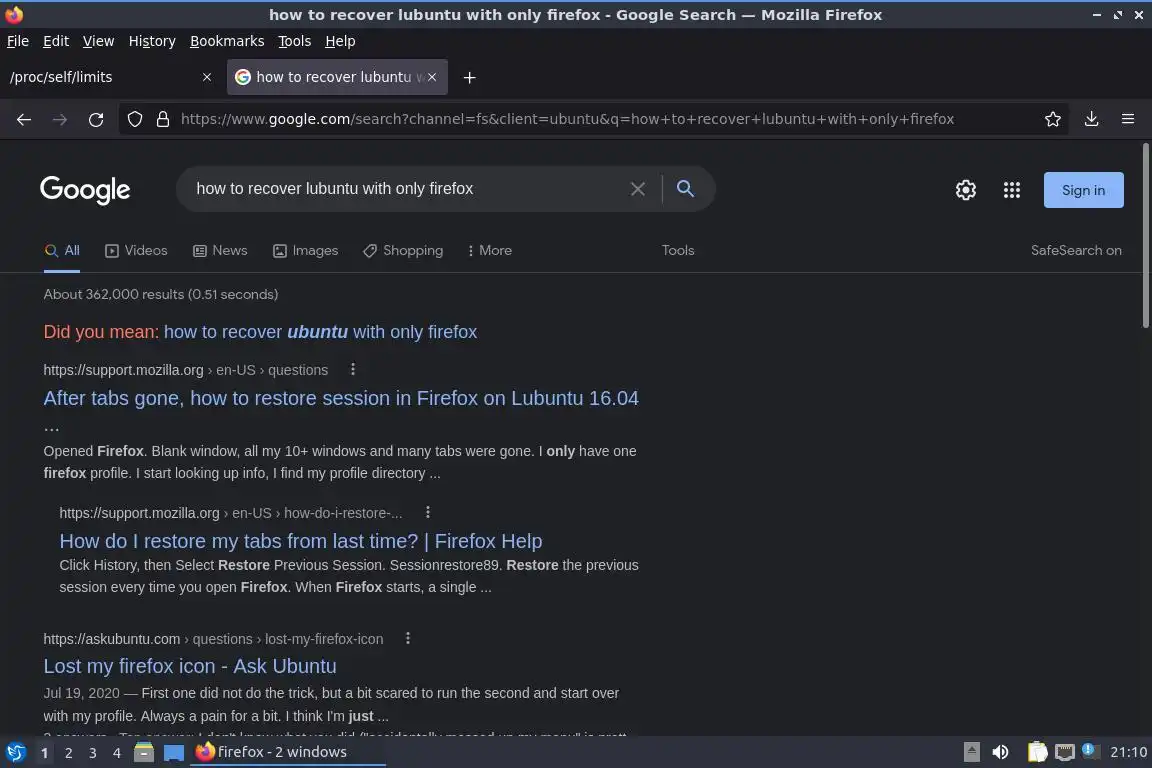The width and height of the screenshot is (1152, 768).
Task: Open options for how-do-i-restore result
Action: pyautogui.click(x=428, y=512)
